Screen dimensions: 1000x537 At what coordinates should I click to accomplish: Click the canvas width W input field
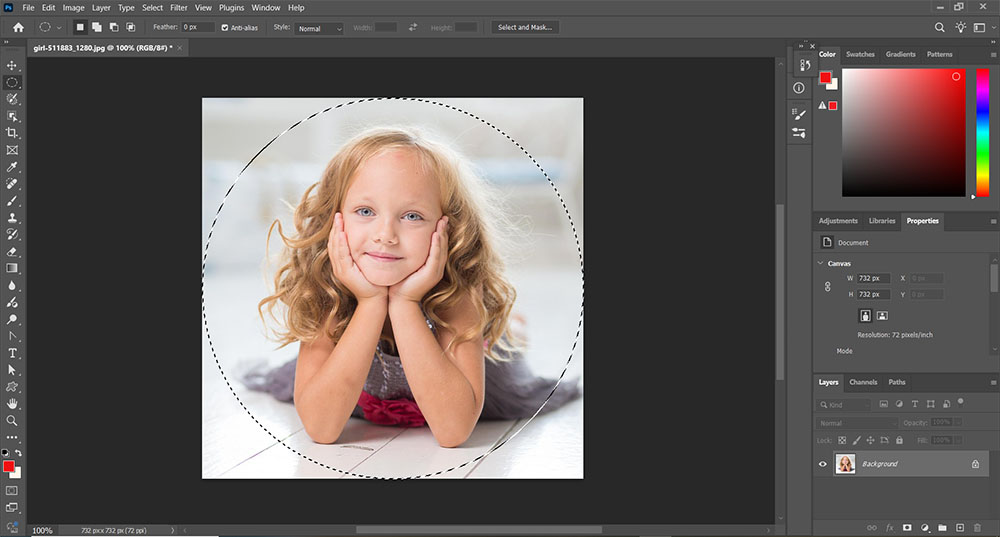872,278
